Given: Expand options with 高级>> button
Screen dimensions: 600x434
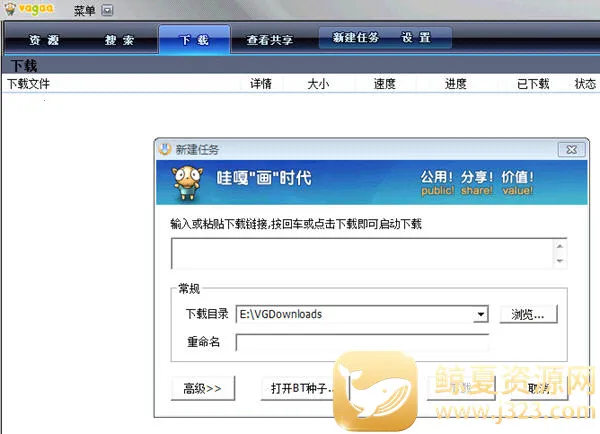Looking at the screenshot, I should click(x=203, y=388).
